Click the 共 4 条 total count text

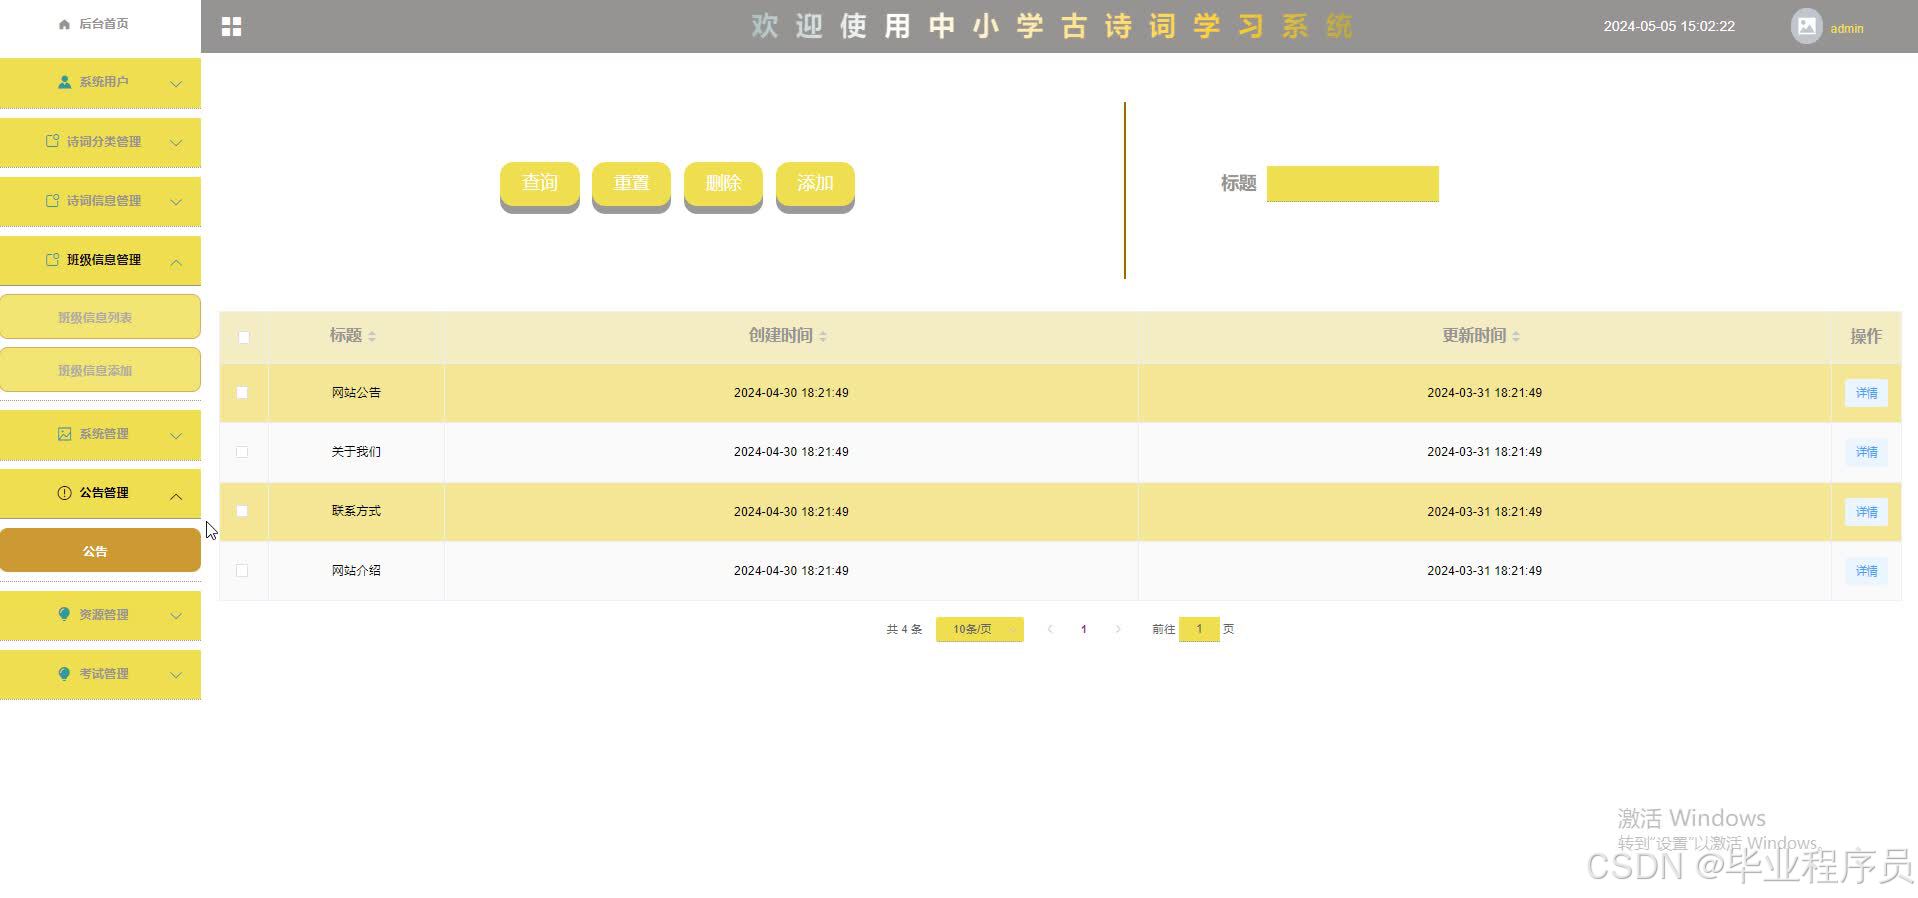pyautogui.click(x=904, y=629)
